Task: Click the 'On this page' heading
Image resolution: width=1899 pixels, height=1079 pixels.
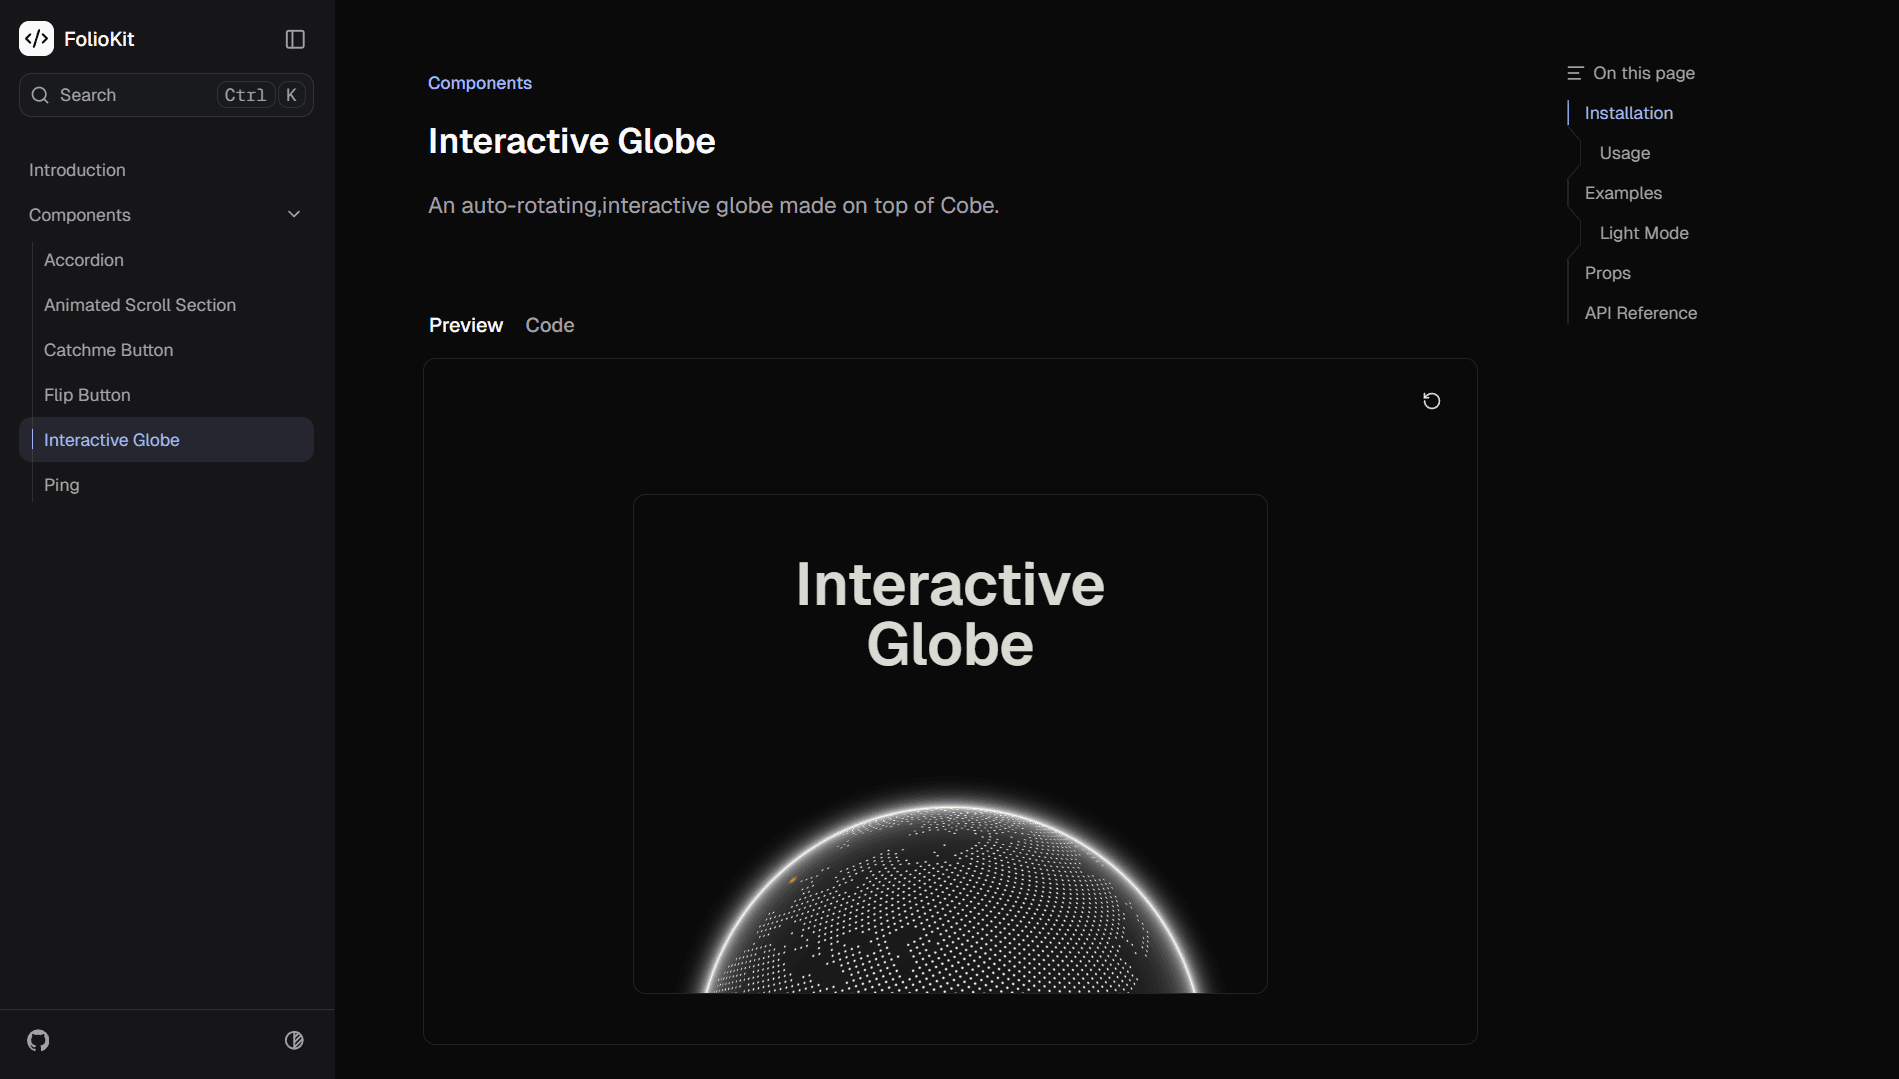Action: [1644, 73]
